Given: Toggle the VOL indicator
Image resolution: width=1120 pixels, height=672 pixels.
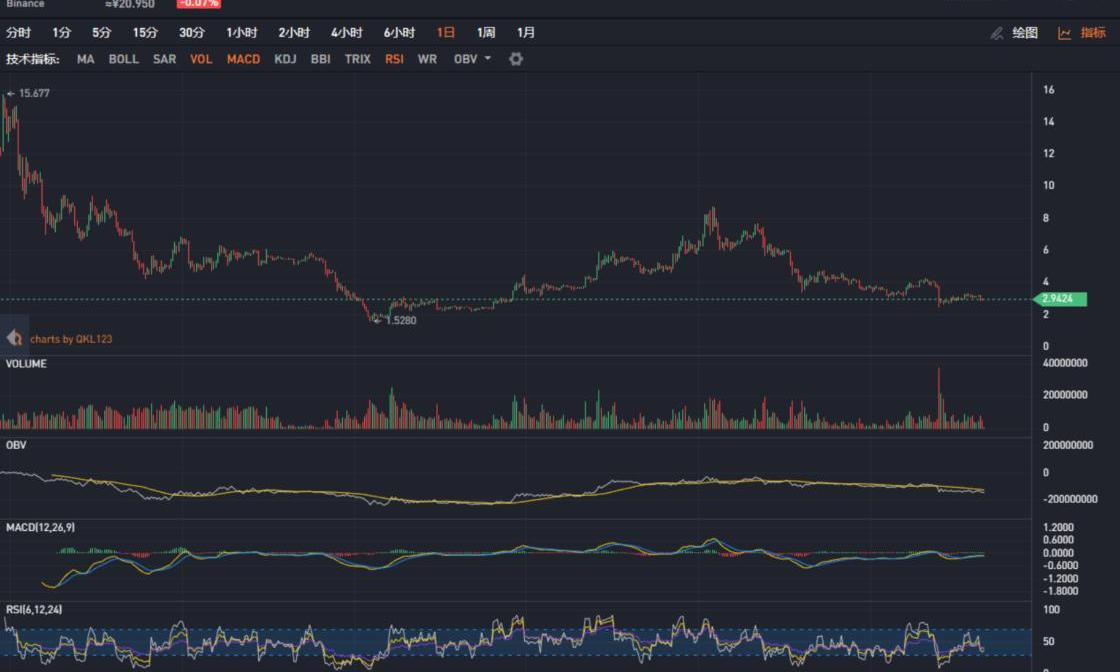Looking at the screenshot, I should pos(201,59).
